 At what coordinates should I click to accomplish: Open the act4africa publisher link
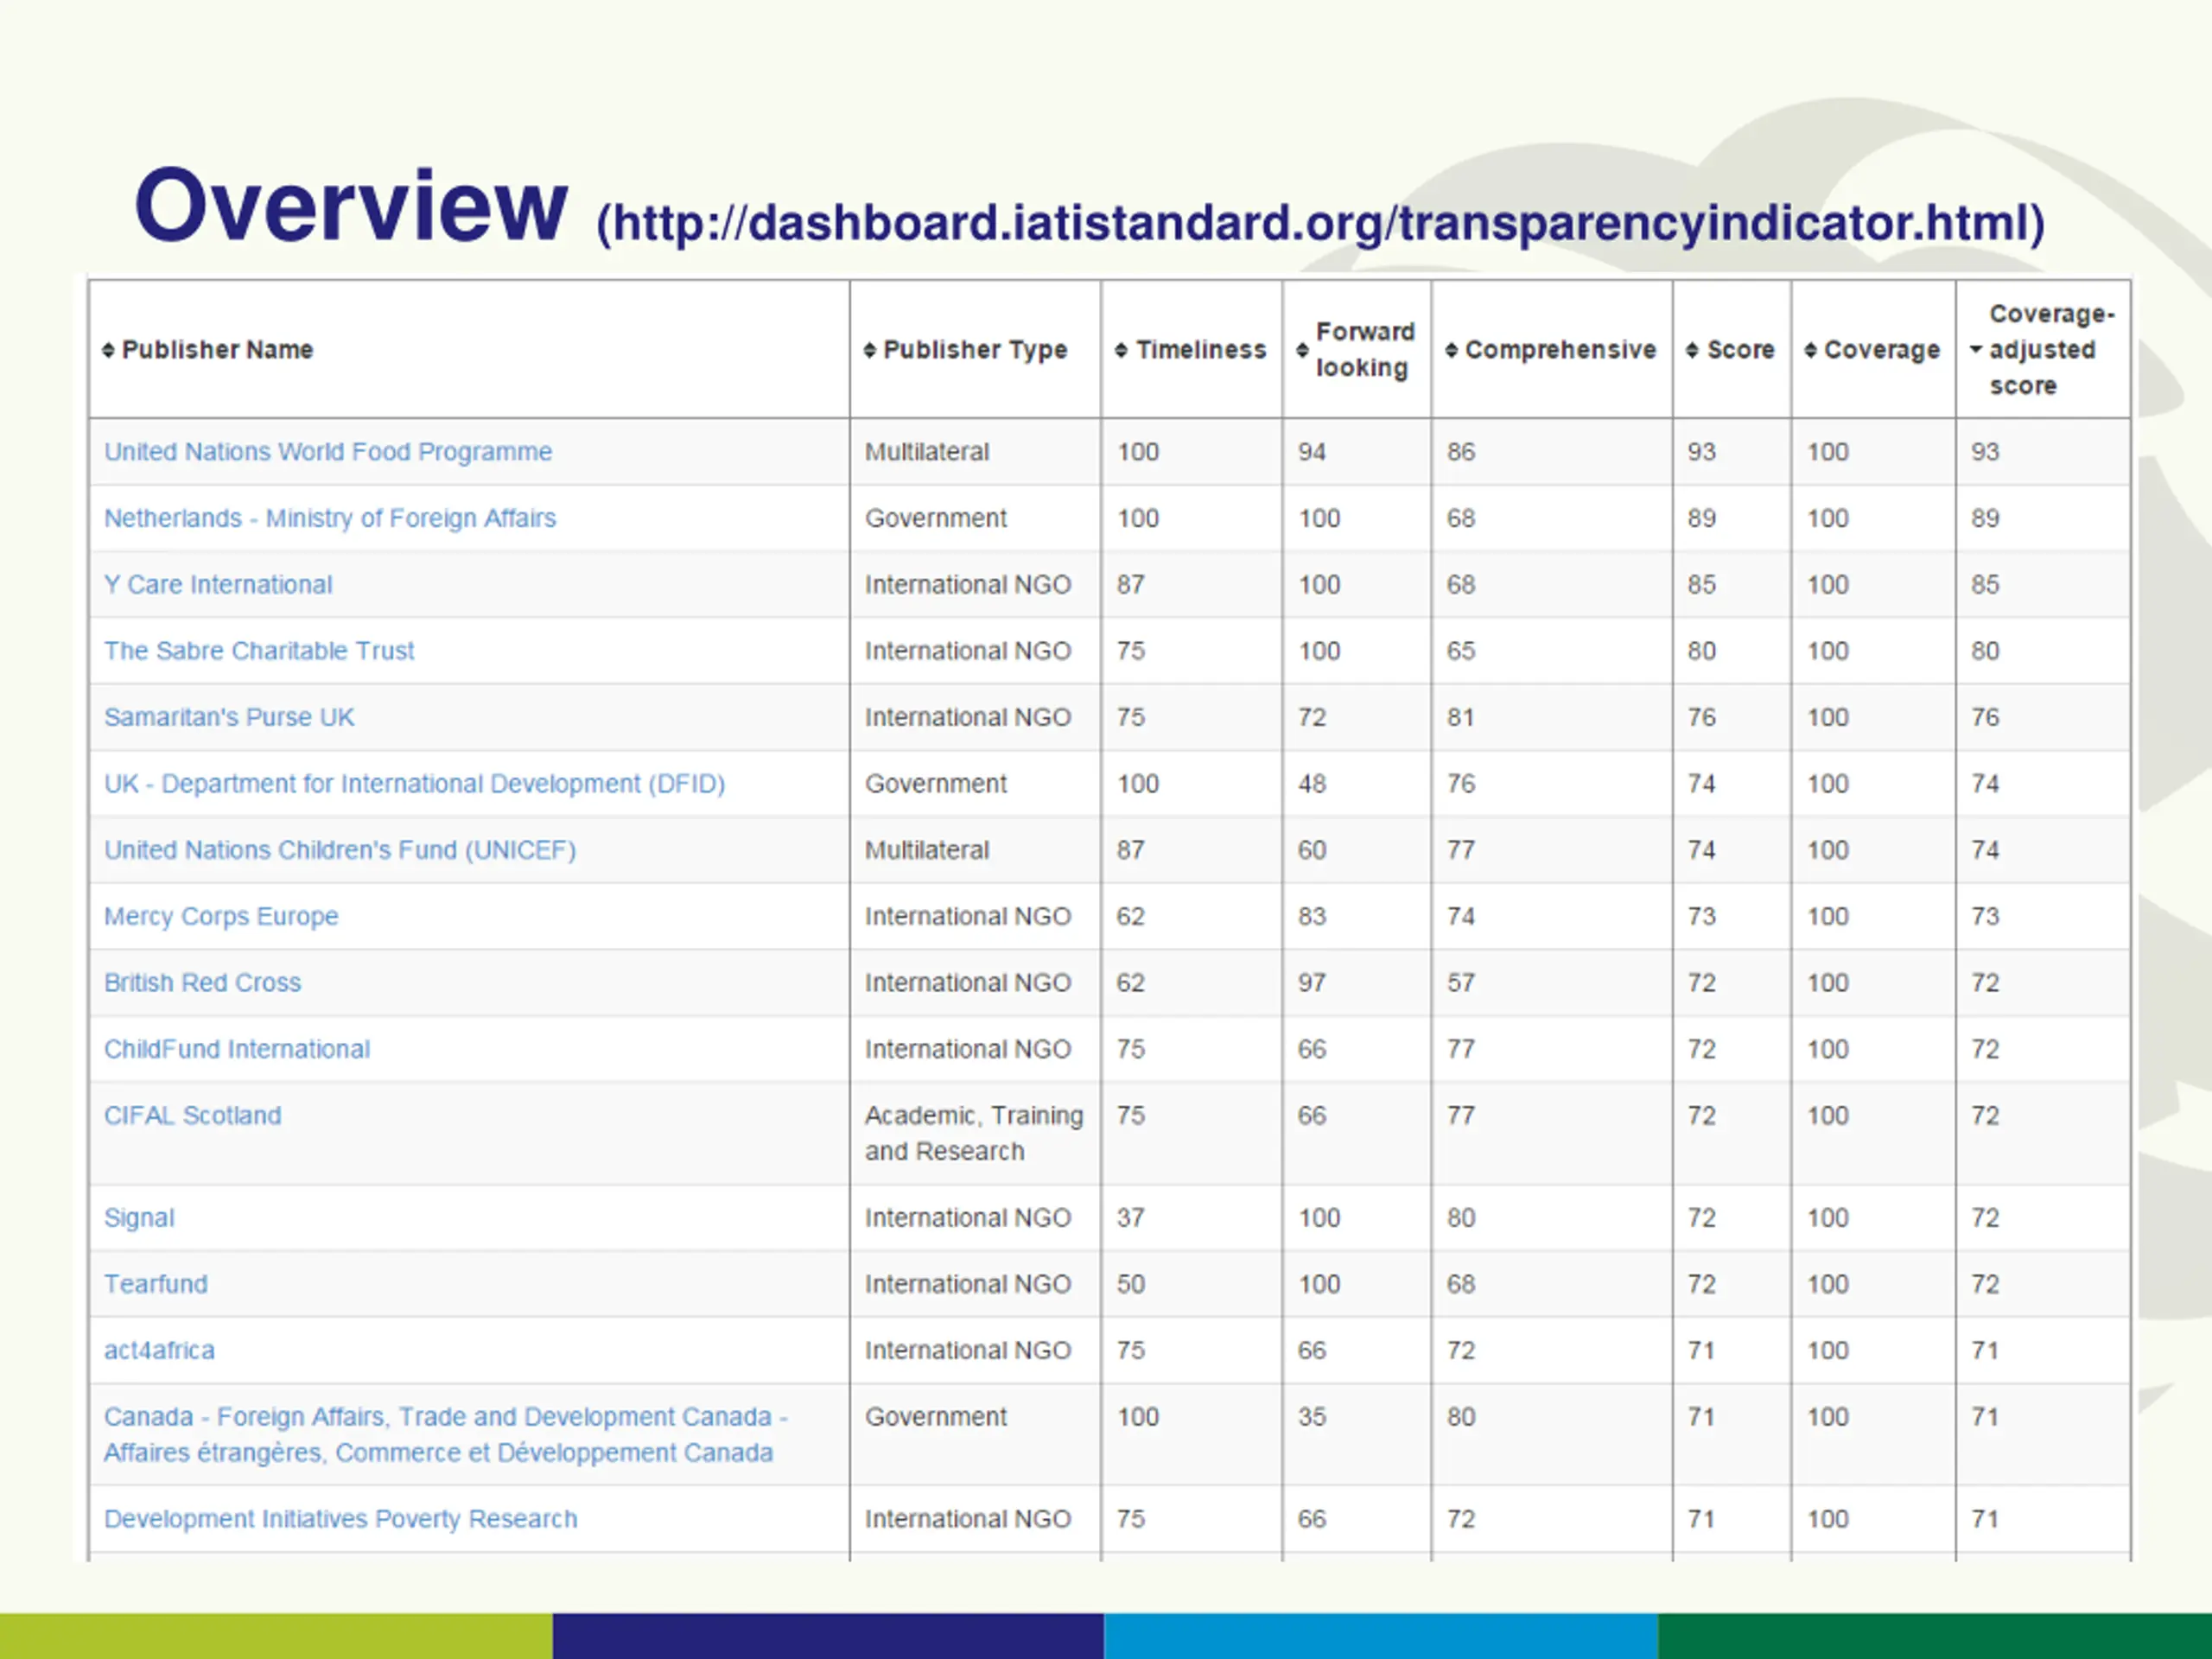coord(159,1350)
